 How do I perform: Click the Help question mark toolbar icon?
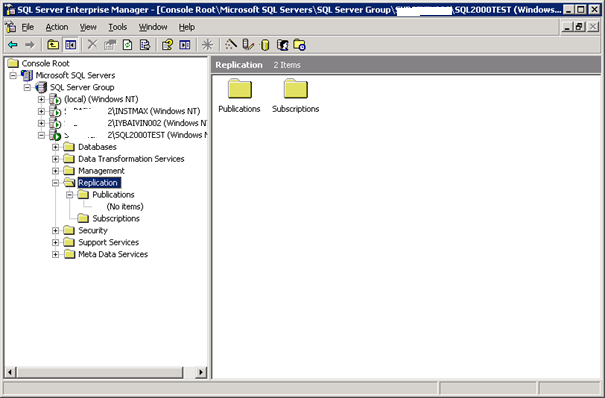pyautogui.click(x=167, y=45)
